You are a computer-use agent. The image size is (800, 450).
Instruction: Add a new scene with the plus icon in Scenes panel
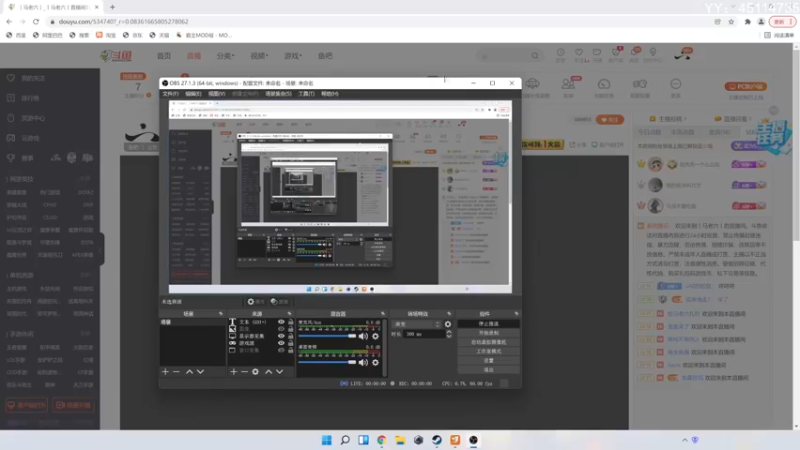[165, 372]
